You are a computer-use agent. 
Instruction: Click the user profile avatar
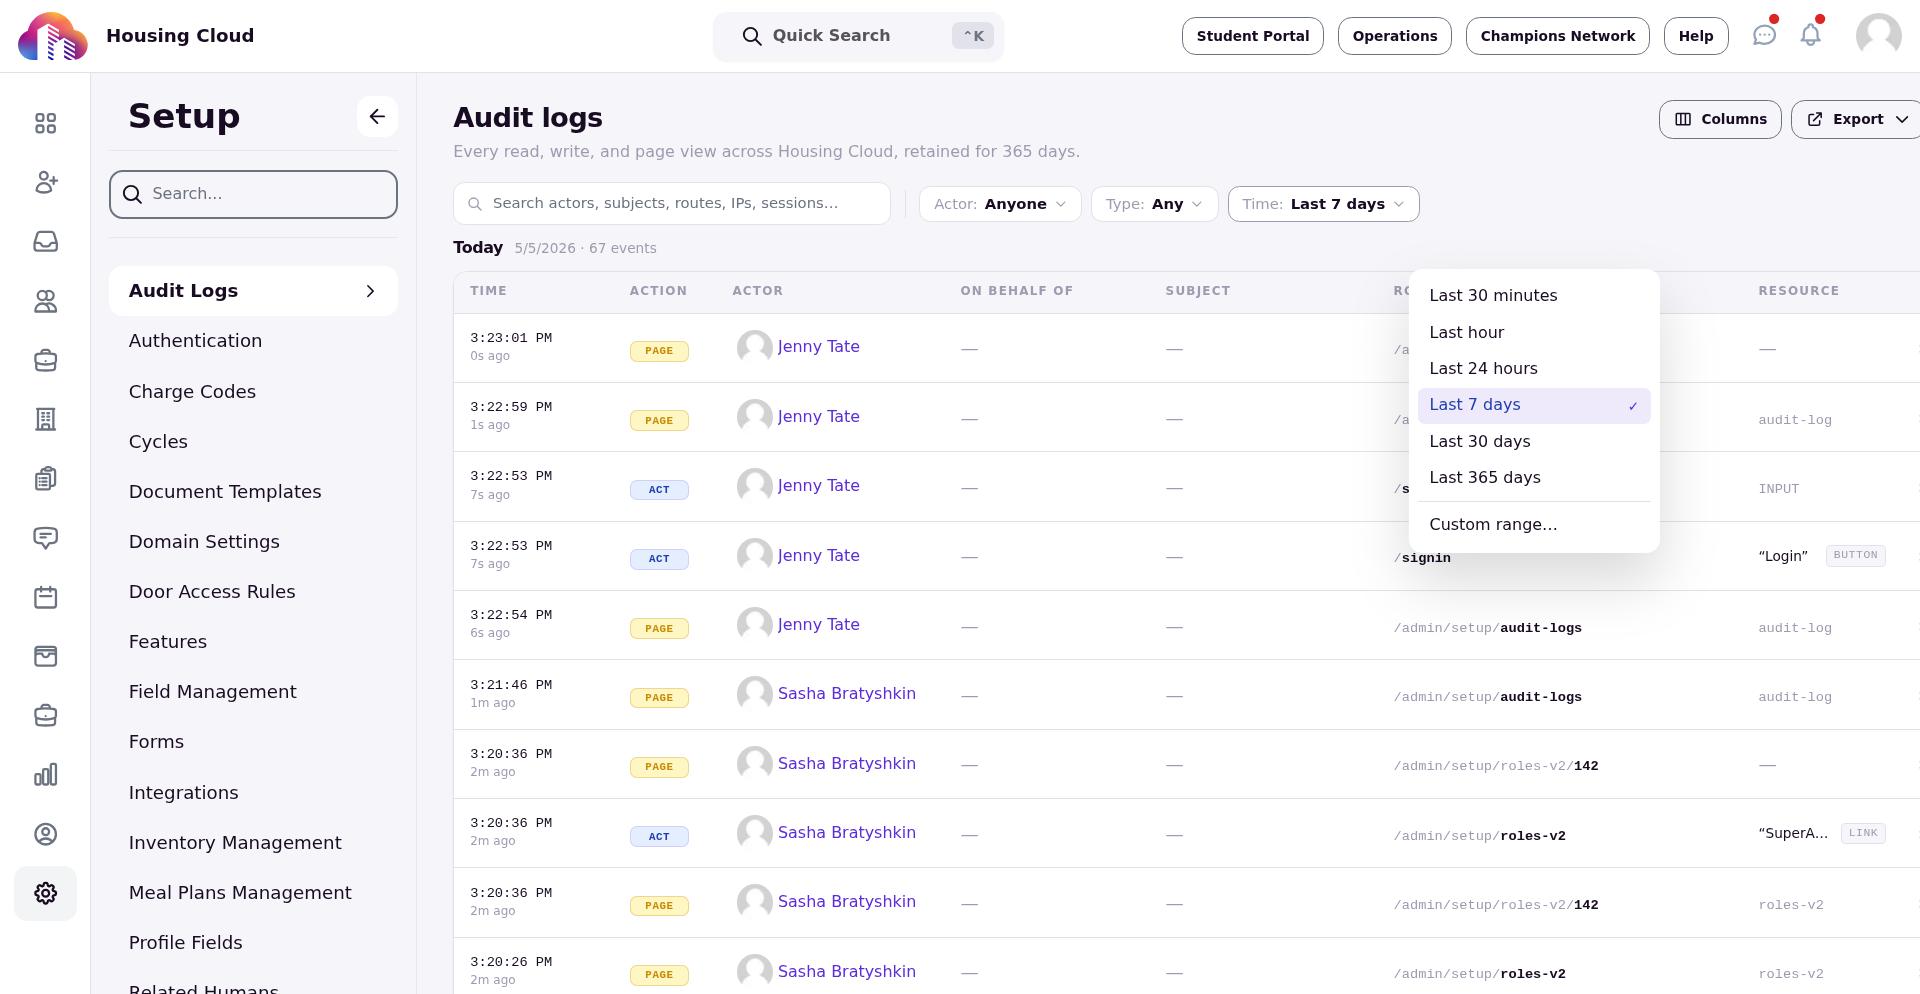[x=1878, y=36]
